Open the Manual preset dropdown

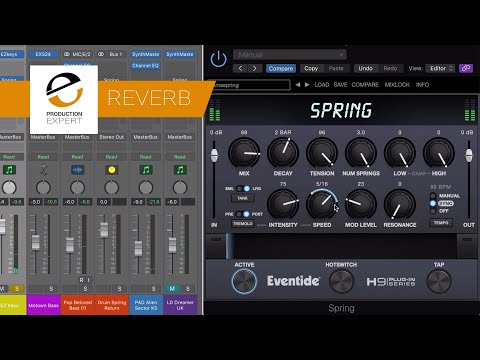[290, 54]
